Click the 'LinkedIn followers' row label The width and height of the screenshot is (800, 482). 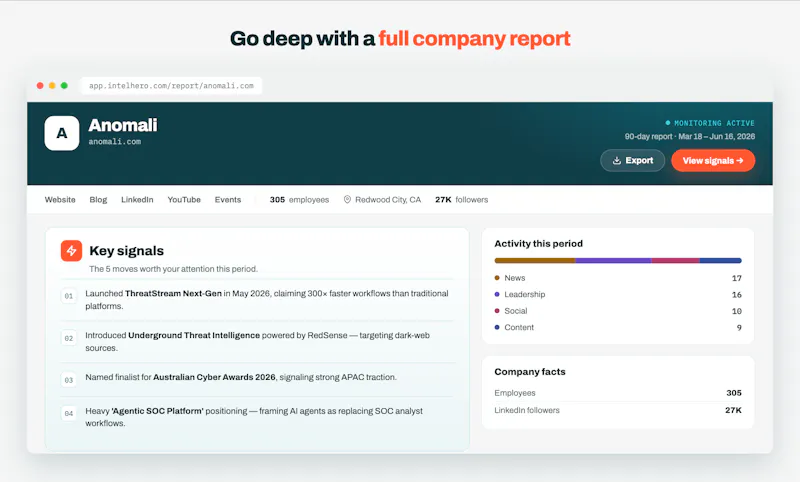coord(527,410)
